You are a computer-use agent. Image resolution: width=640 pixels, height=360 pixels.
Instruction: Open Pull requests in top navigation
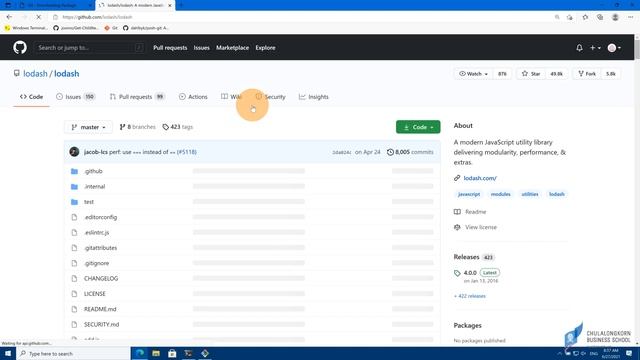(170, 48)
